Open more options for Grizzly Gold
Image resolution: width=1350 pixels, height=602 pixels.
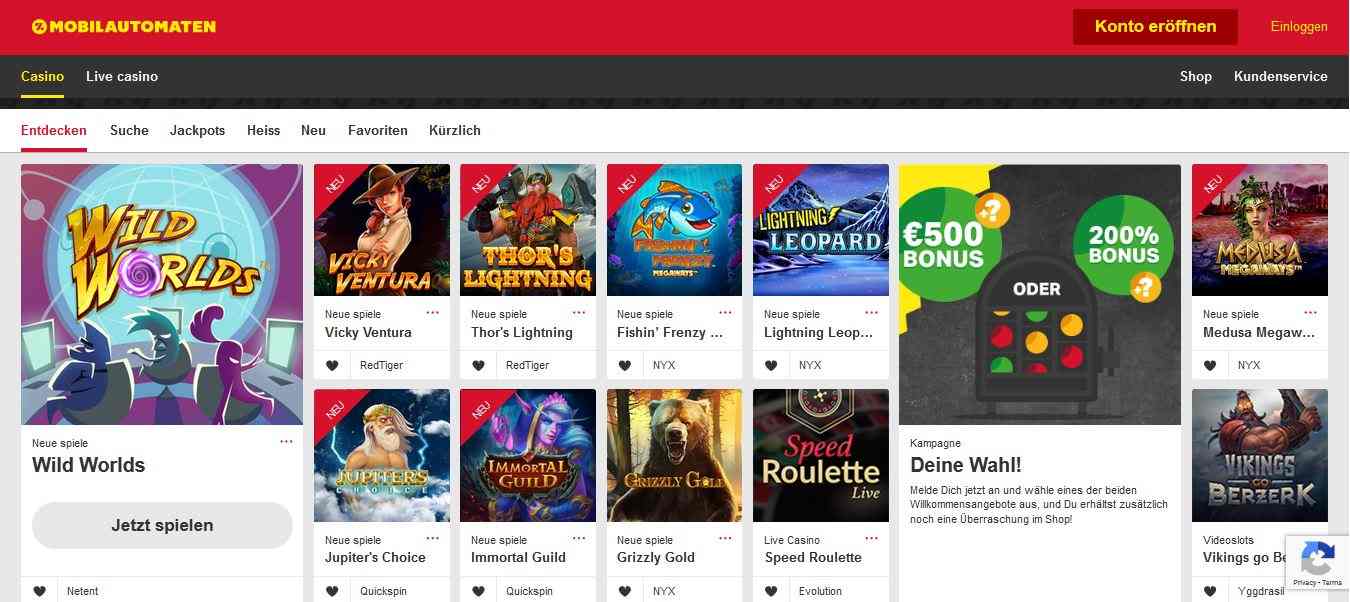click(724, 538)
